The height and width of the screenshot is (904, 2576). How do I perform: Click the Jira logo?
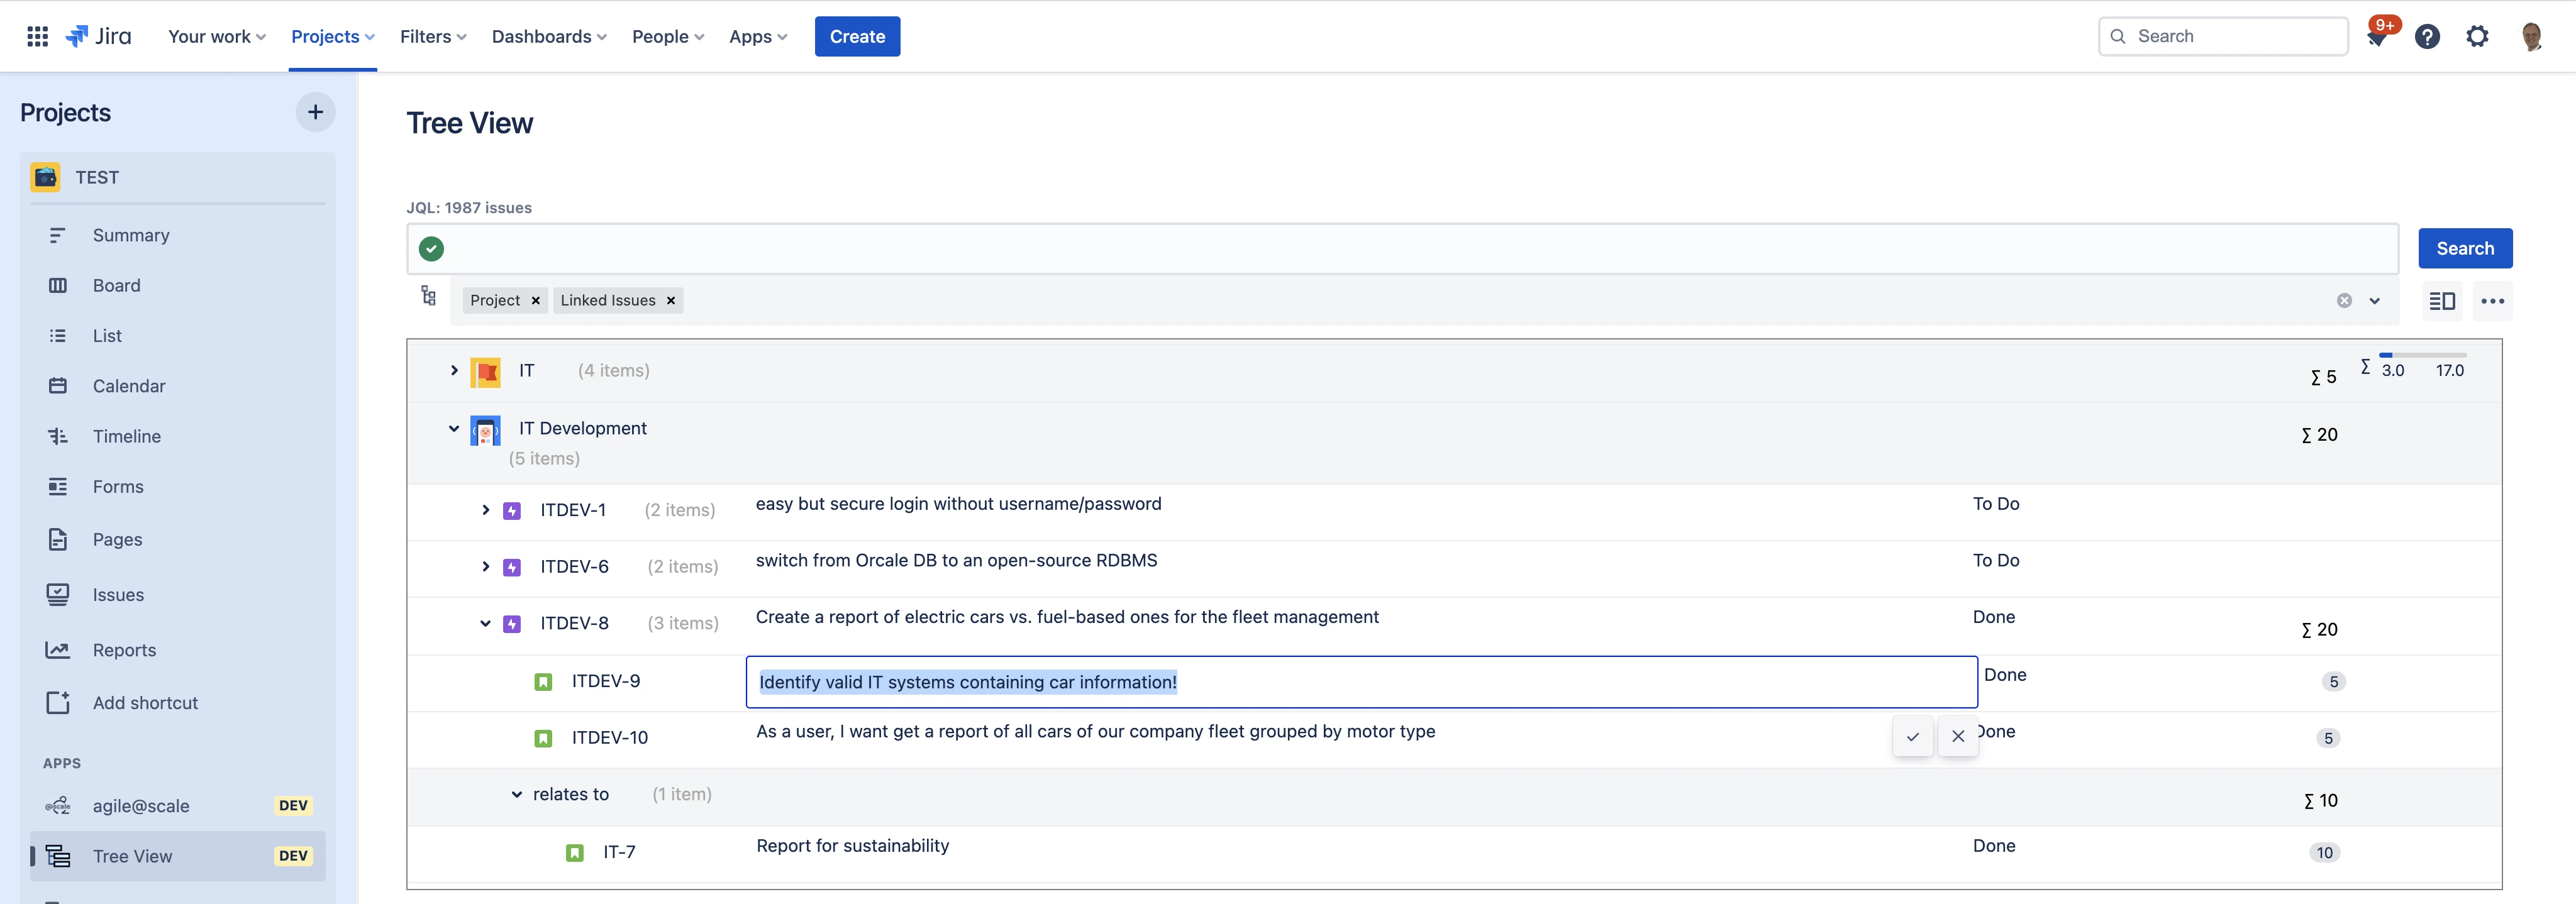pos(99,36)
